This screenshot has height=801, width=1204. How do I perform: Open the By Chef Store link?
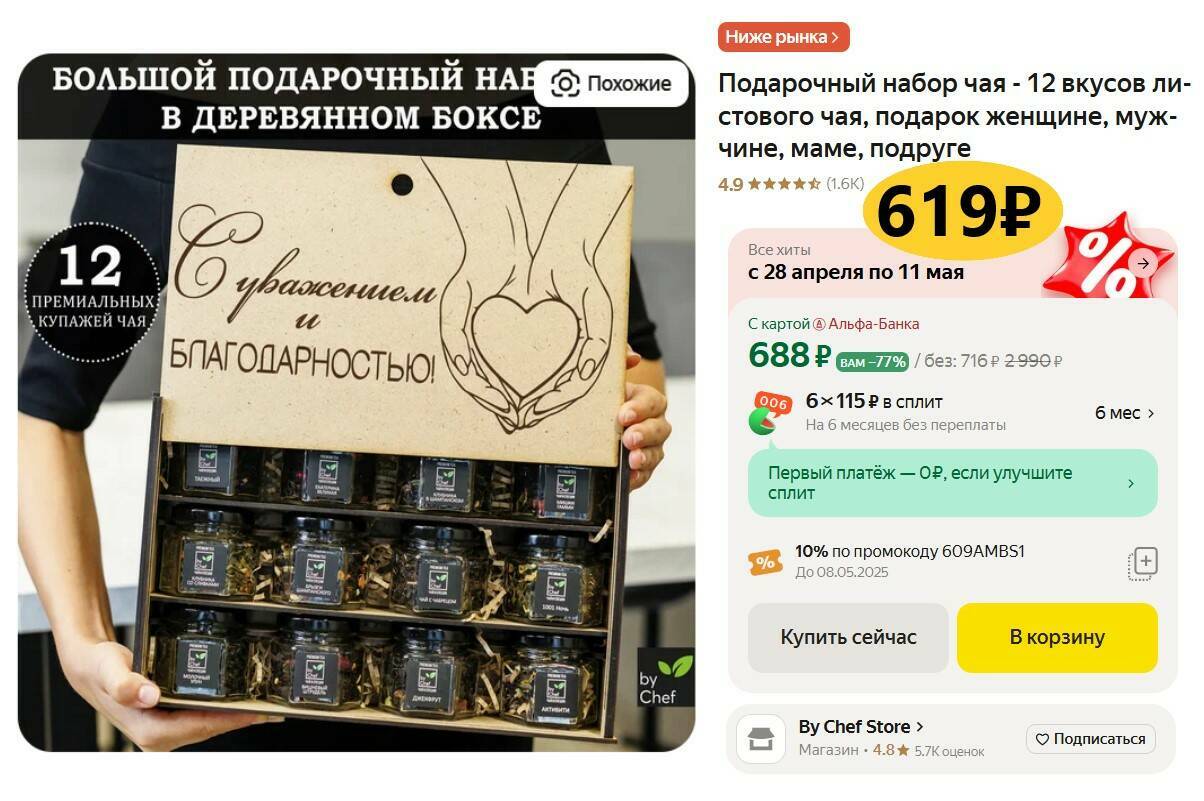(x=861, y=727)
